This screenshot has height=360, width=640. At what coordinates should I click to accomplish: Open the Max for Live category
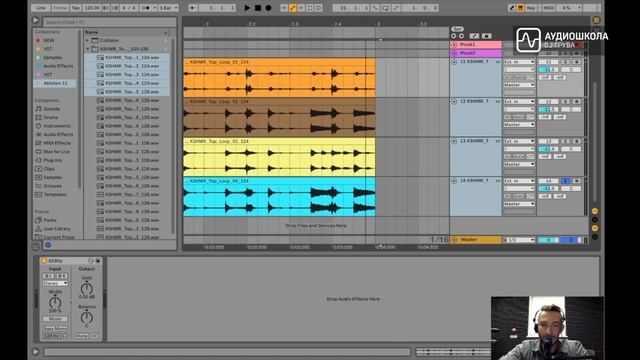click(x=56, y=152)
